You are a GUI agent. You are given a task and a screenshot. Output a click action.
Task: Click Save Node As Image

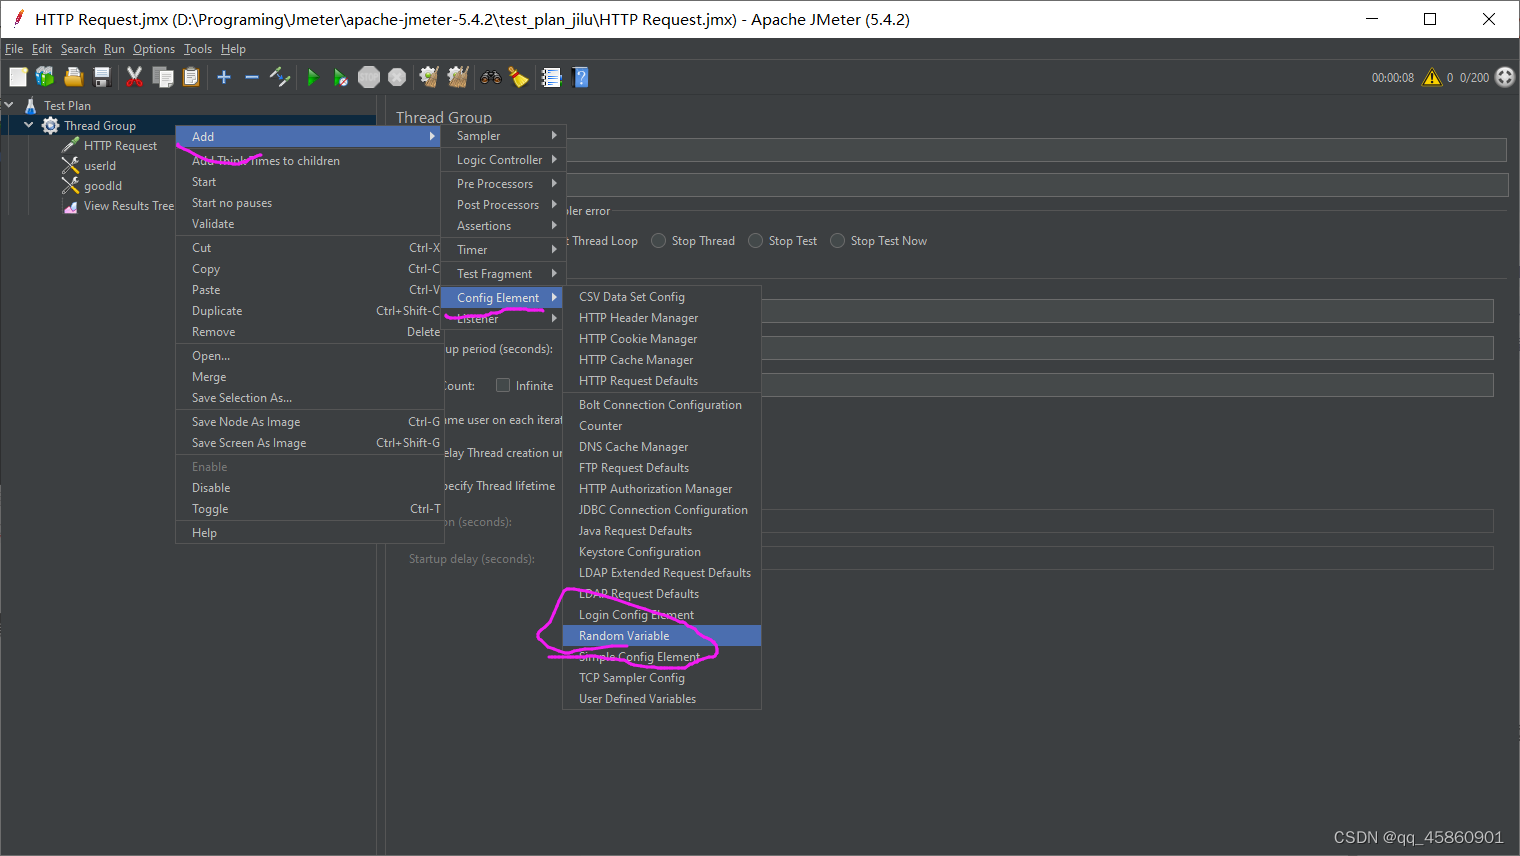(x=309, y=422)
